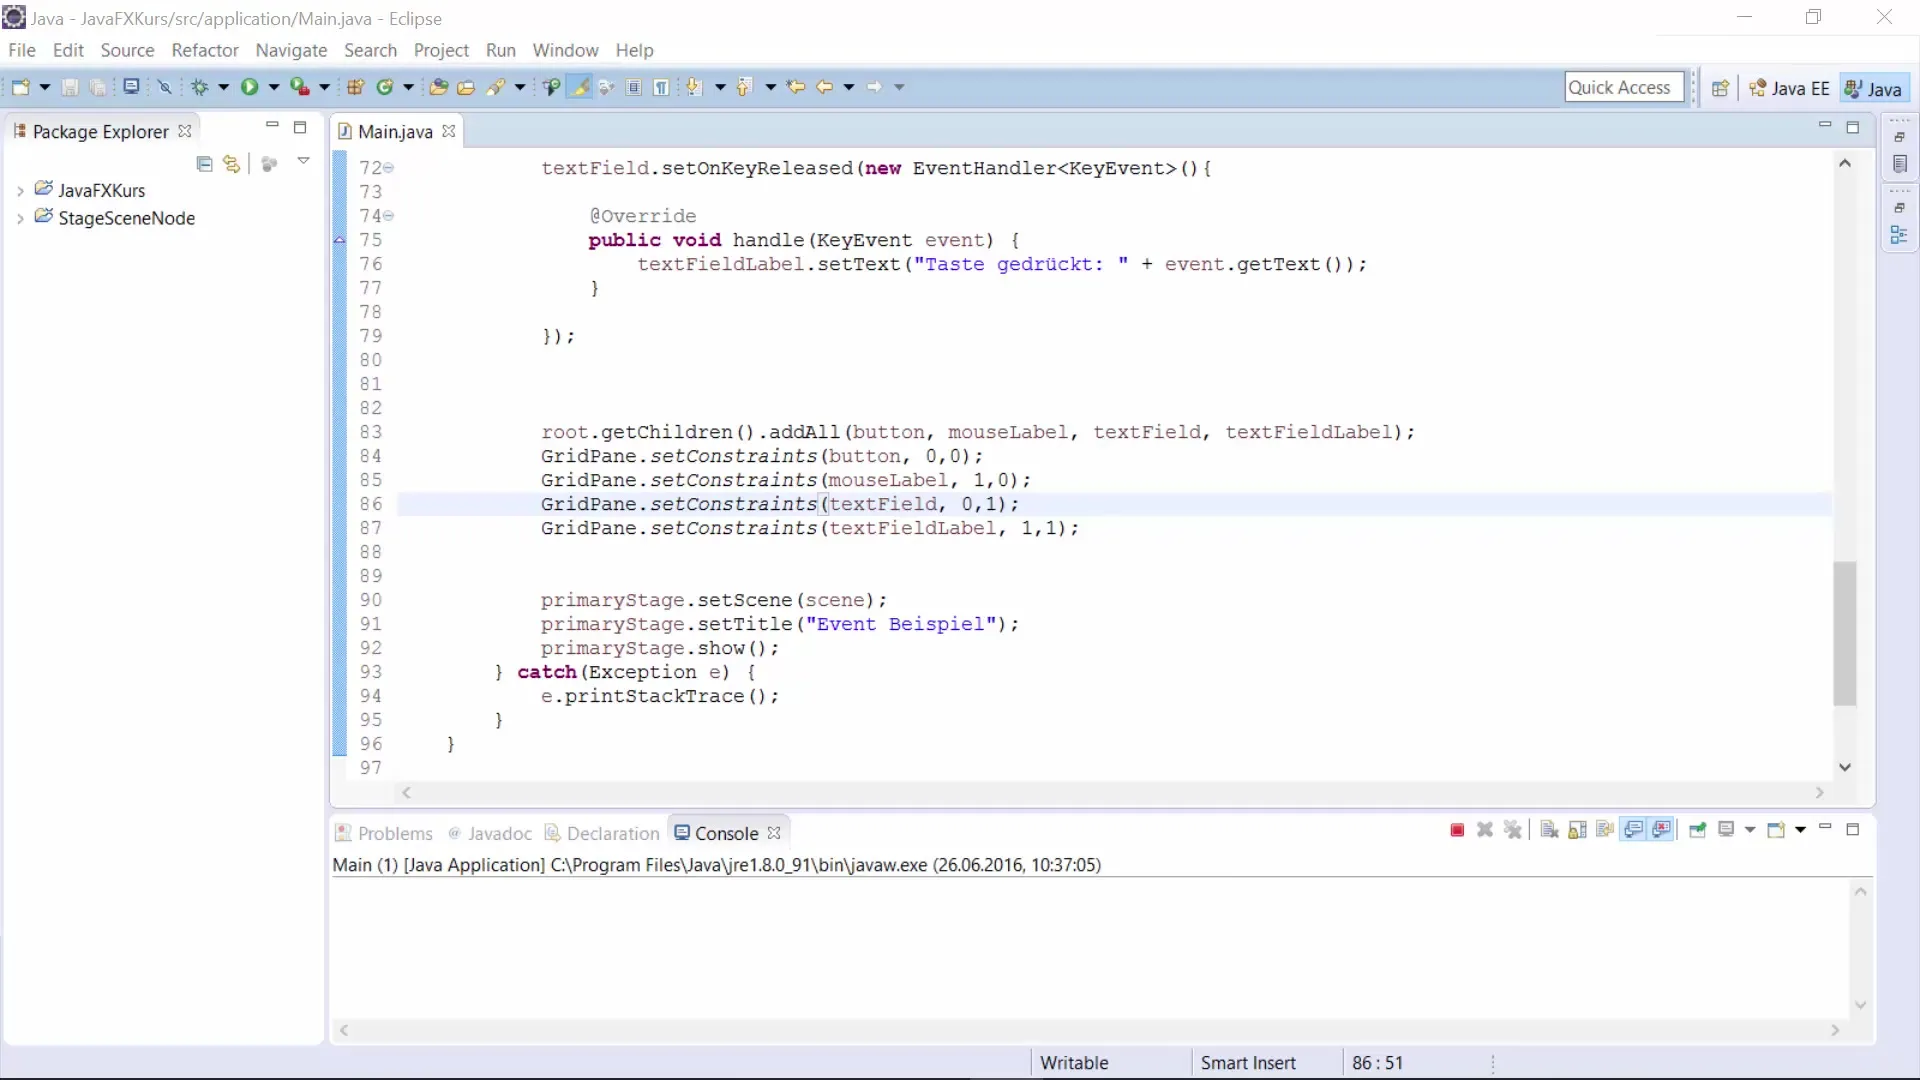Toggle Show Console on Standard Error change
Screen dimensions: 1920x1080
tap(1662, 830)
